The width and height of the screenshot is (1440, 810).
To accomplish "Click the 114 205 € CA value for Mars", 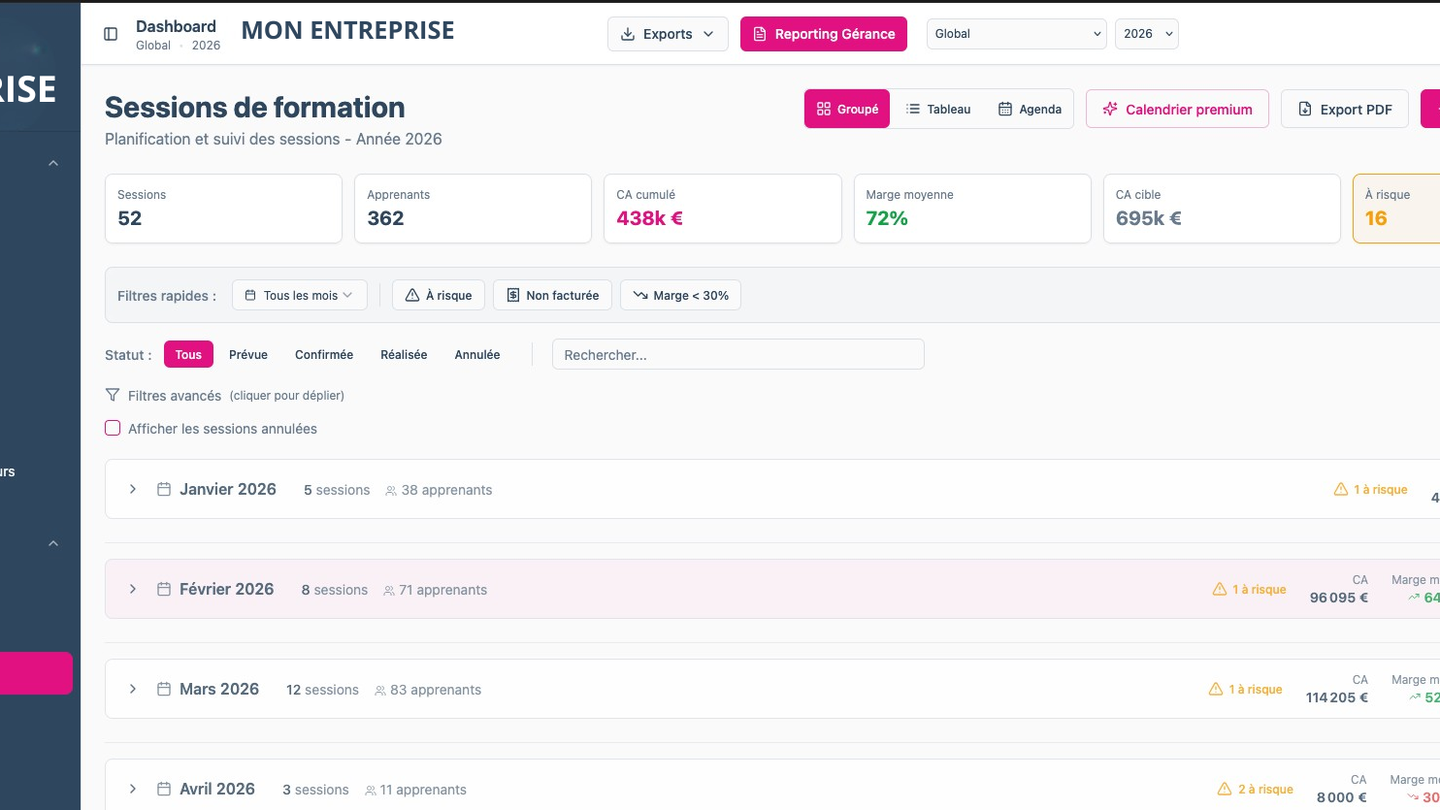I will [x=1337, y=698].
